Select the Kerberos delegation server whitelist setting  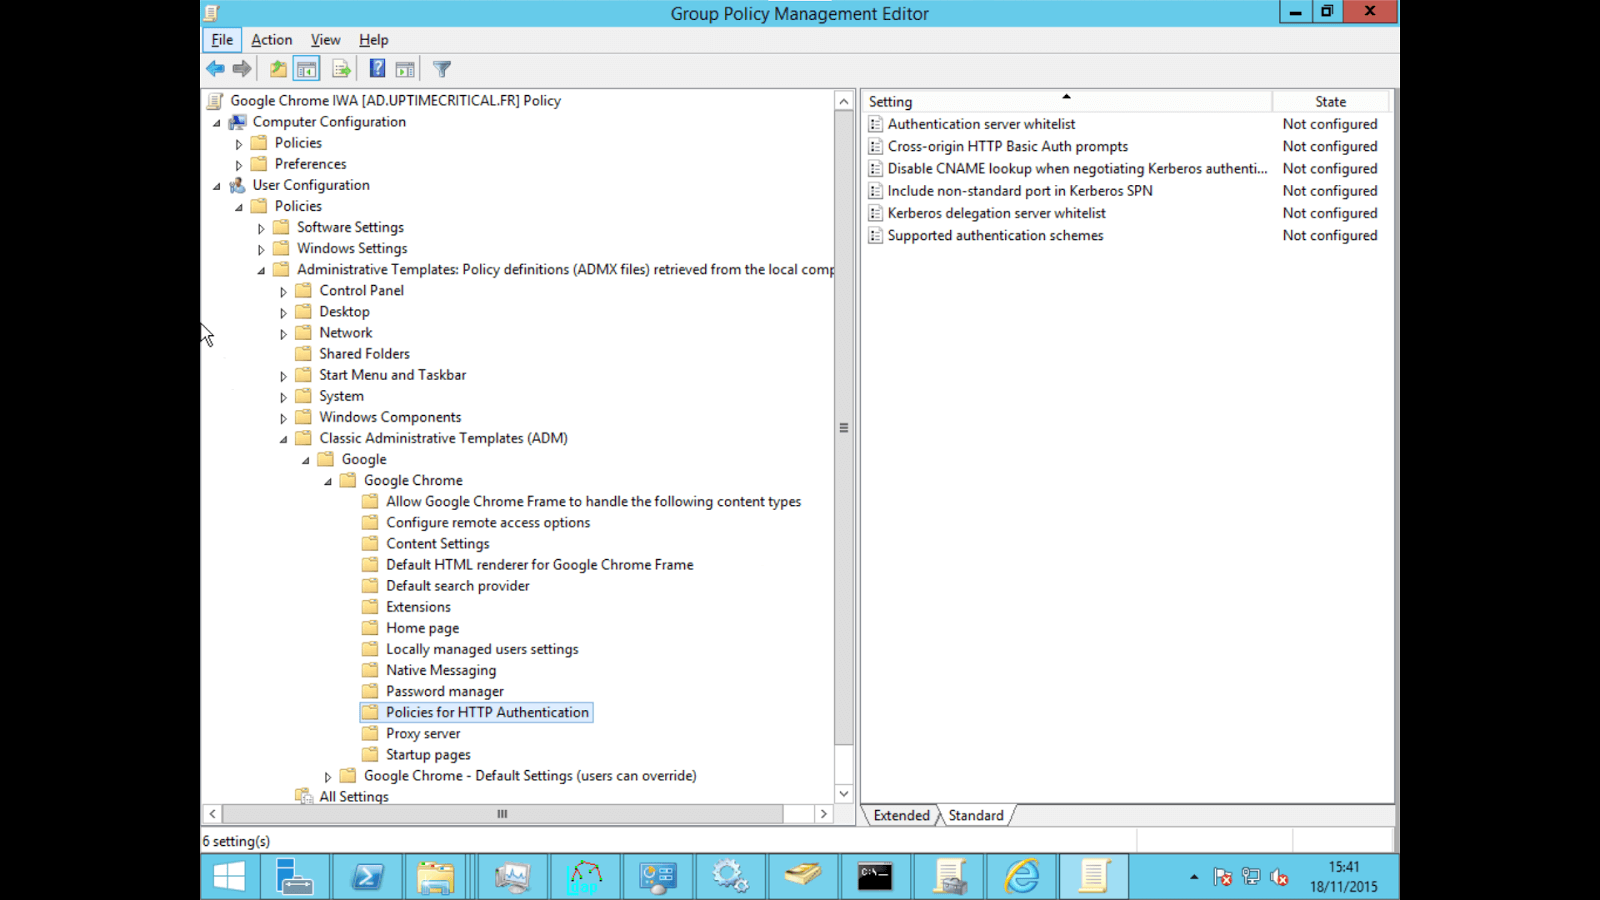[996, 213]
